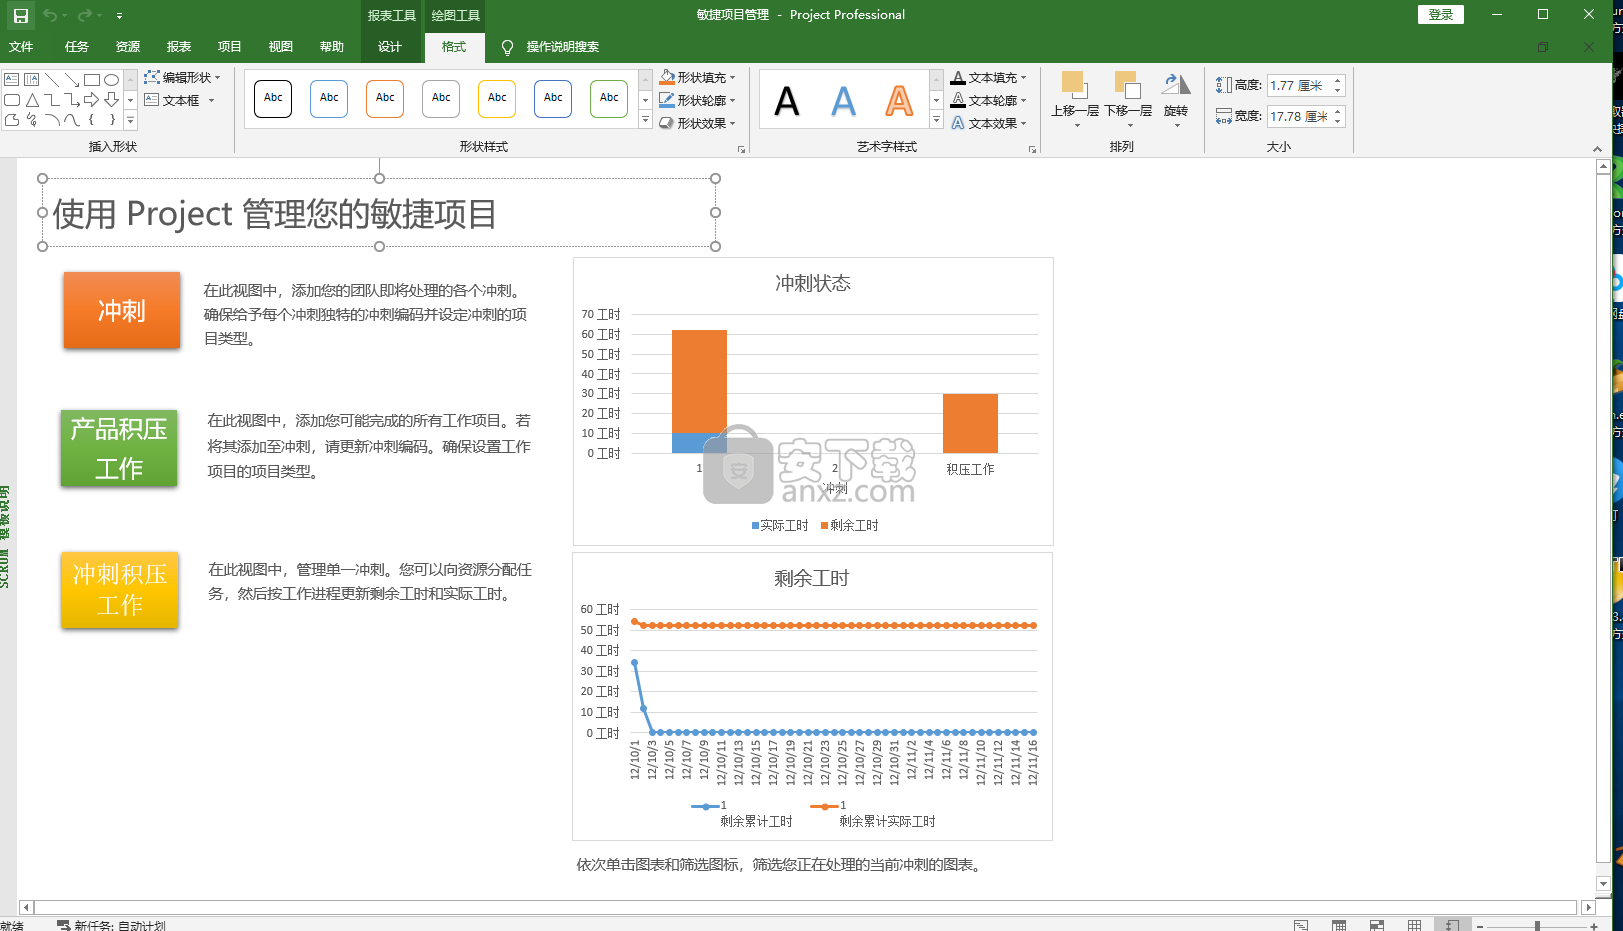Expand the WordArt styles gallery

click(936, 120)
